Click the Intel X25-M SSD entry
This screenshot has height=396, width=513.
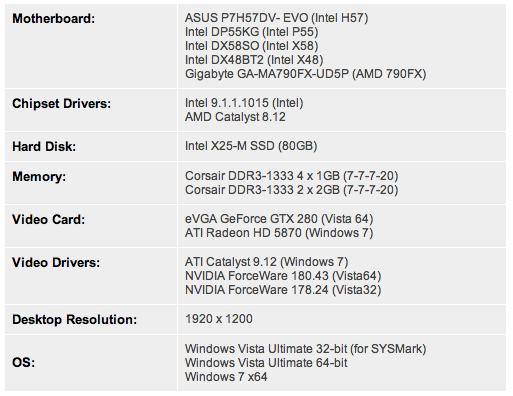coord(251,146)
